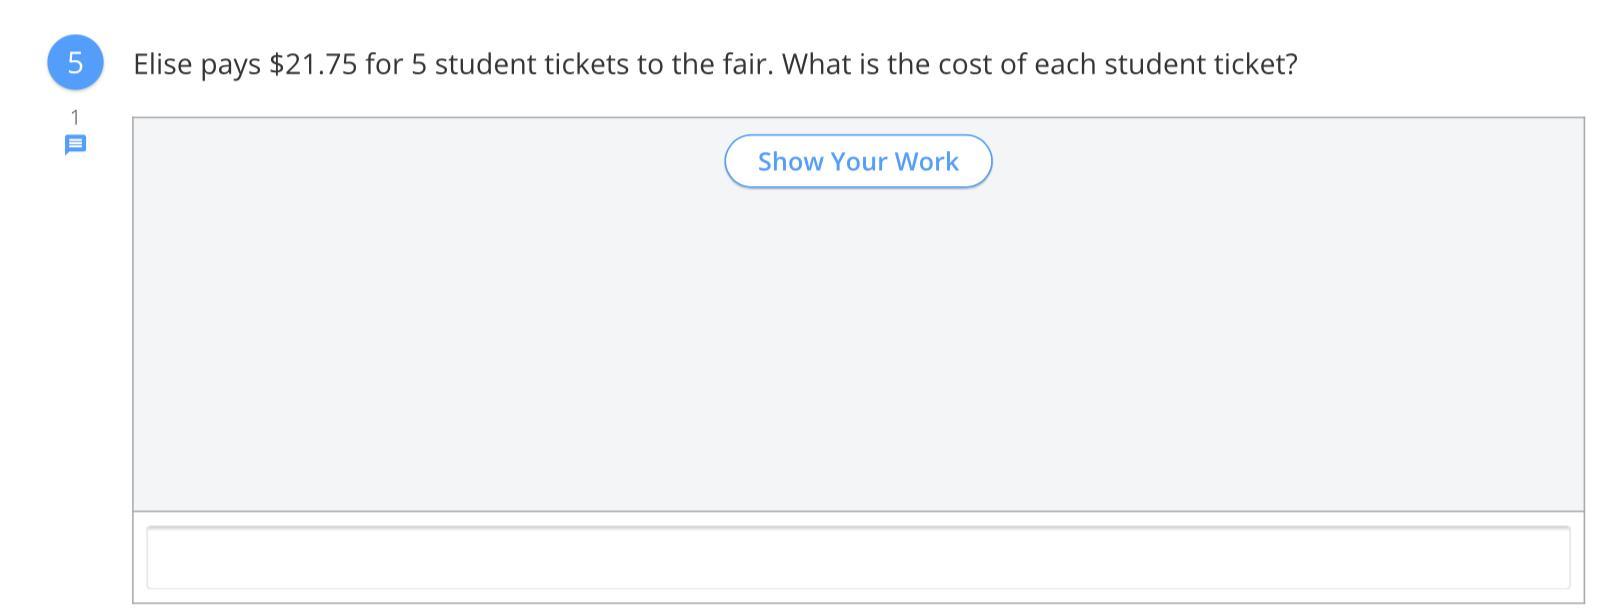Focus the blank answer input box
The height and width of the screenshot is (611, 1620).
coord(858,557)
